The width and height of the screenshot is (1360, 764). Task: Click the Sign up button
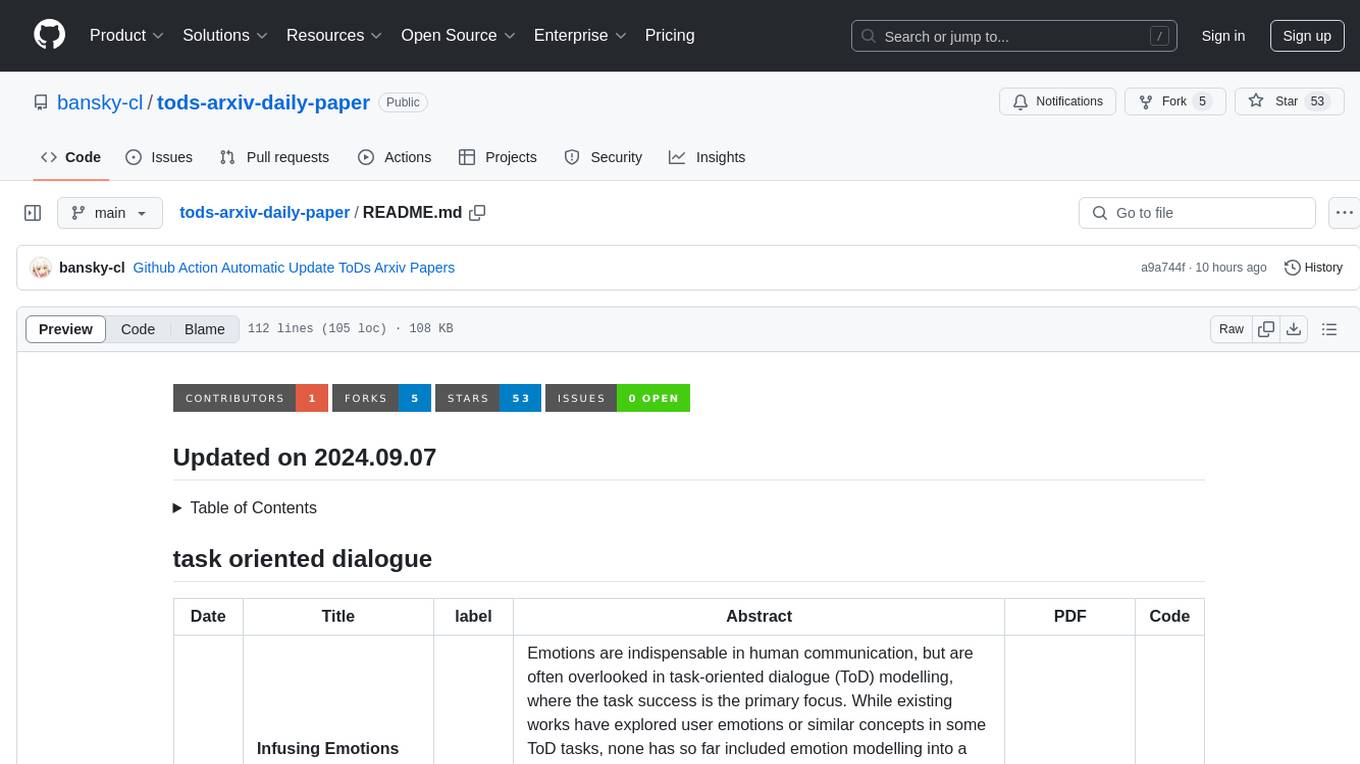click(x=1307, y=36)
